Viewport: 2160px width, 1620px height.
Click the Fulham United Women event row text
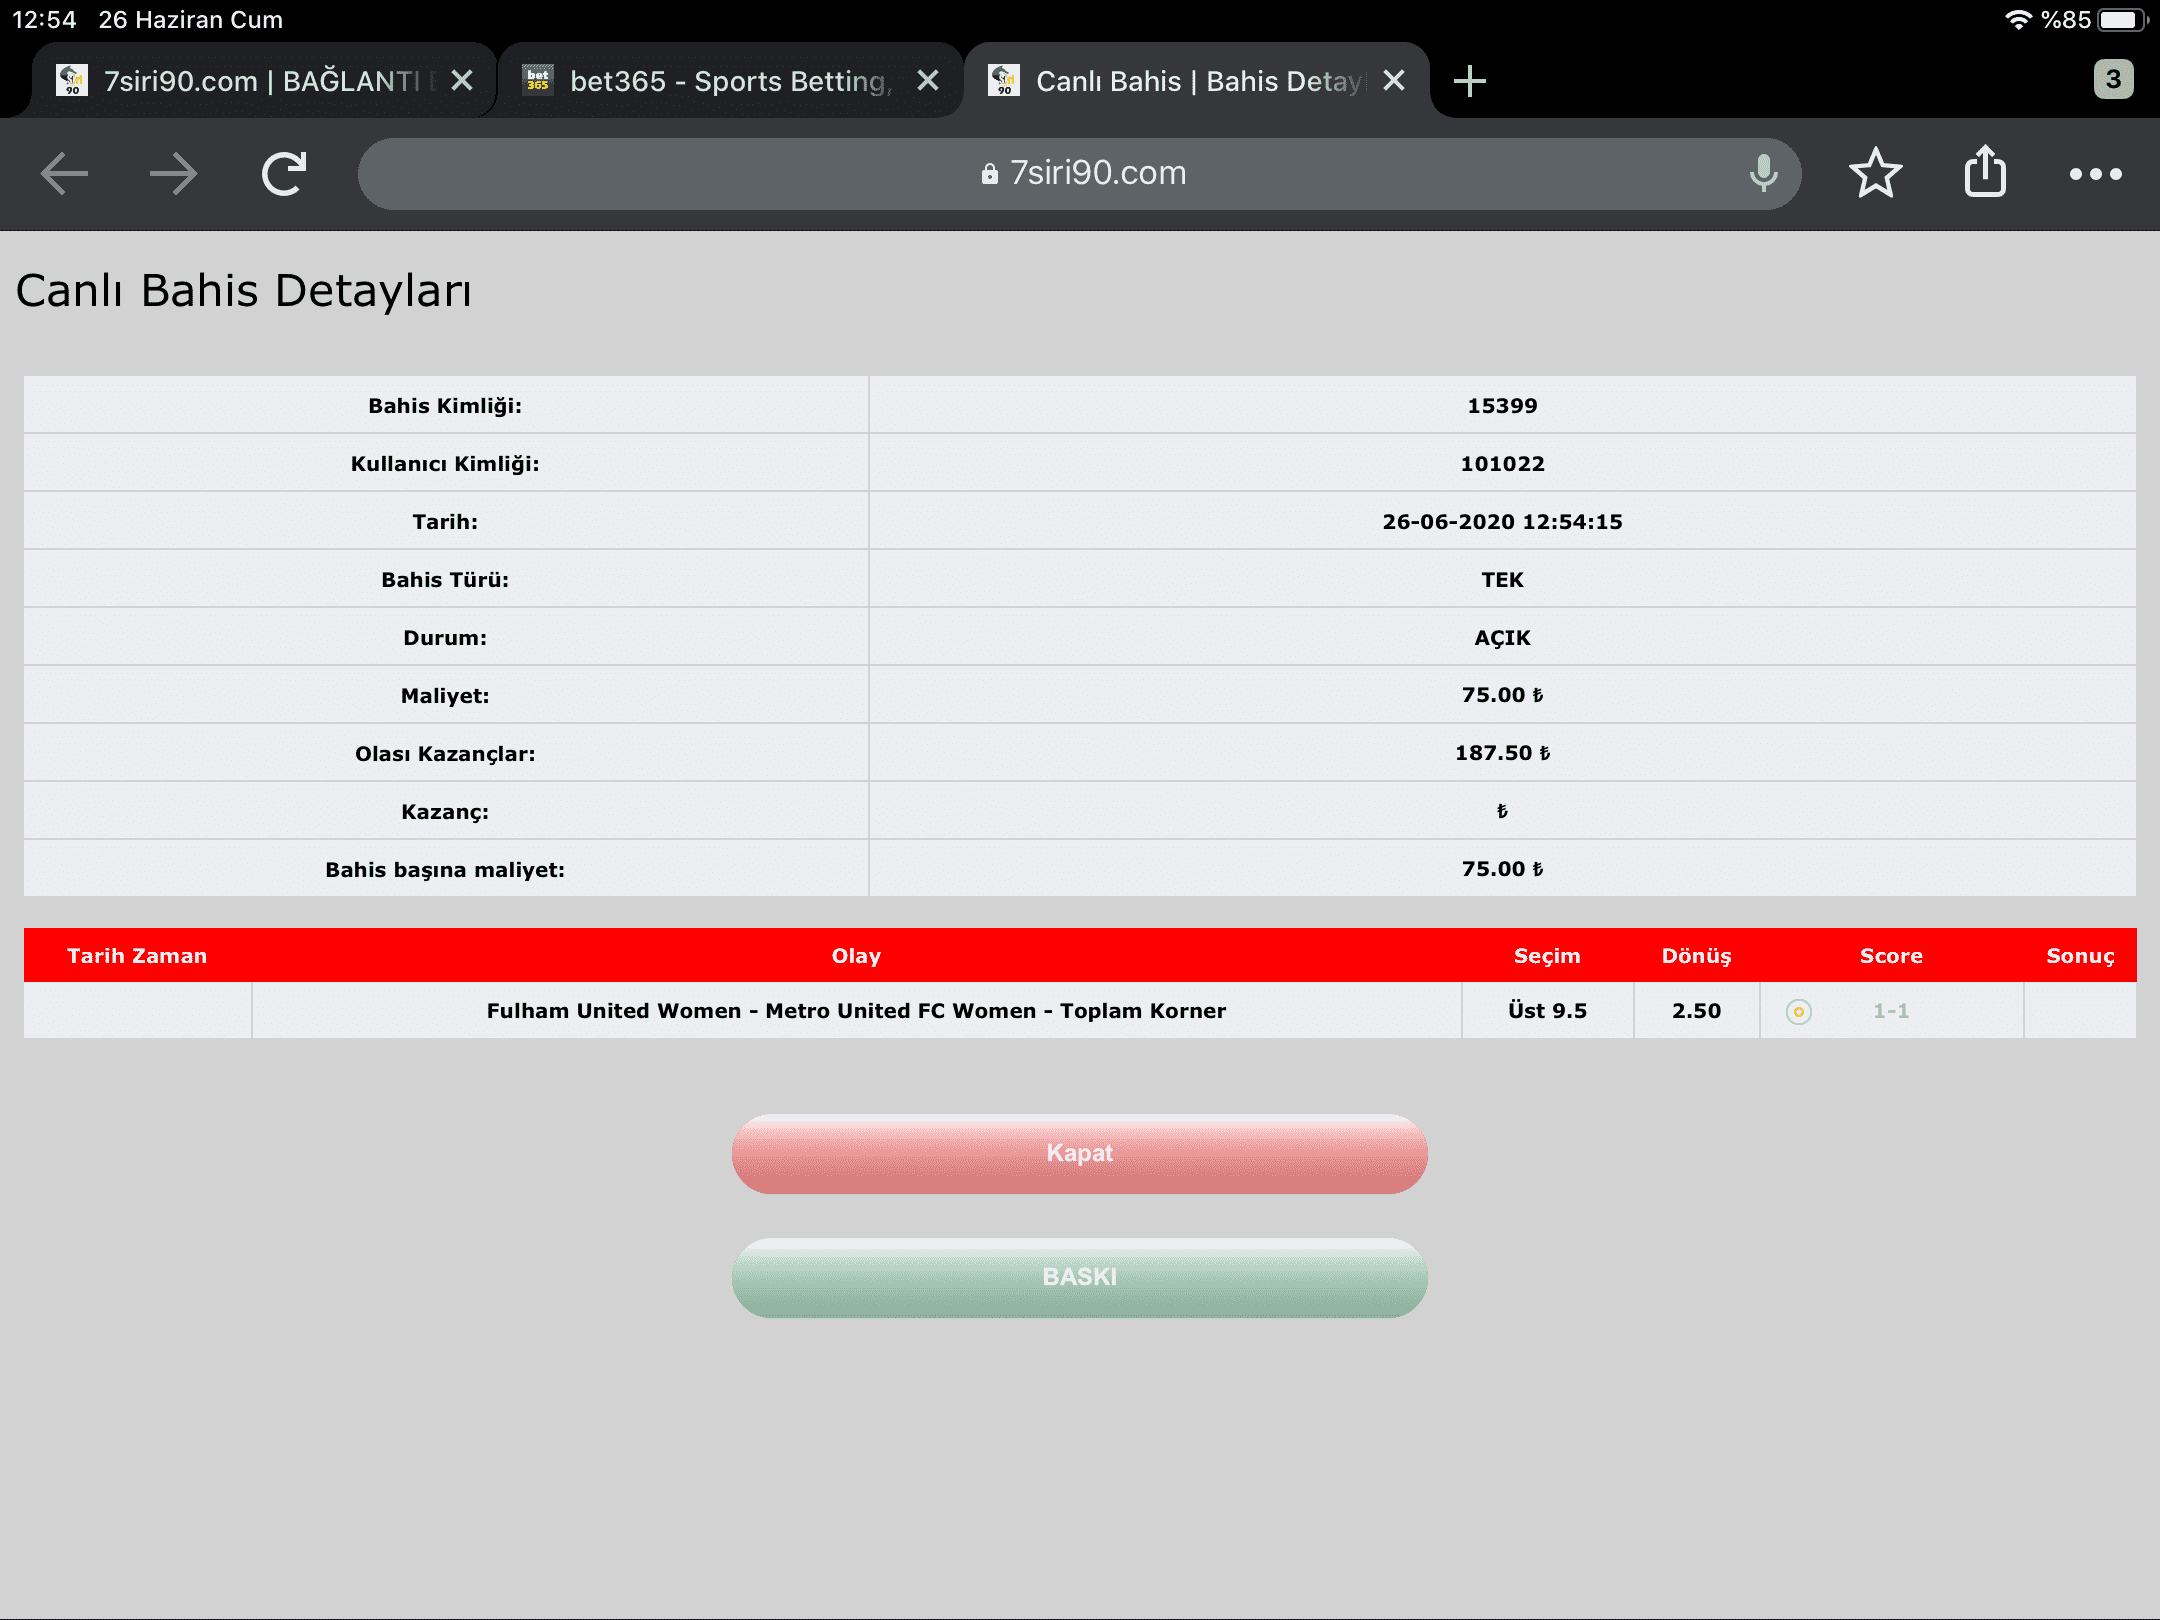click(856, 1011)
